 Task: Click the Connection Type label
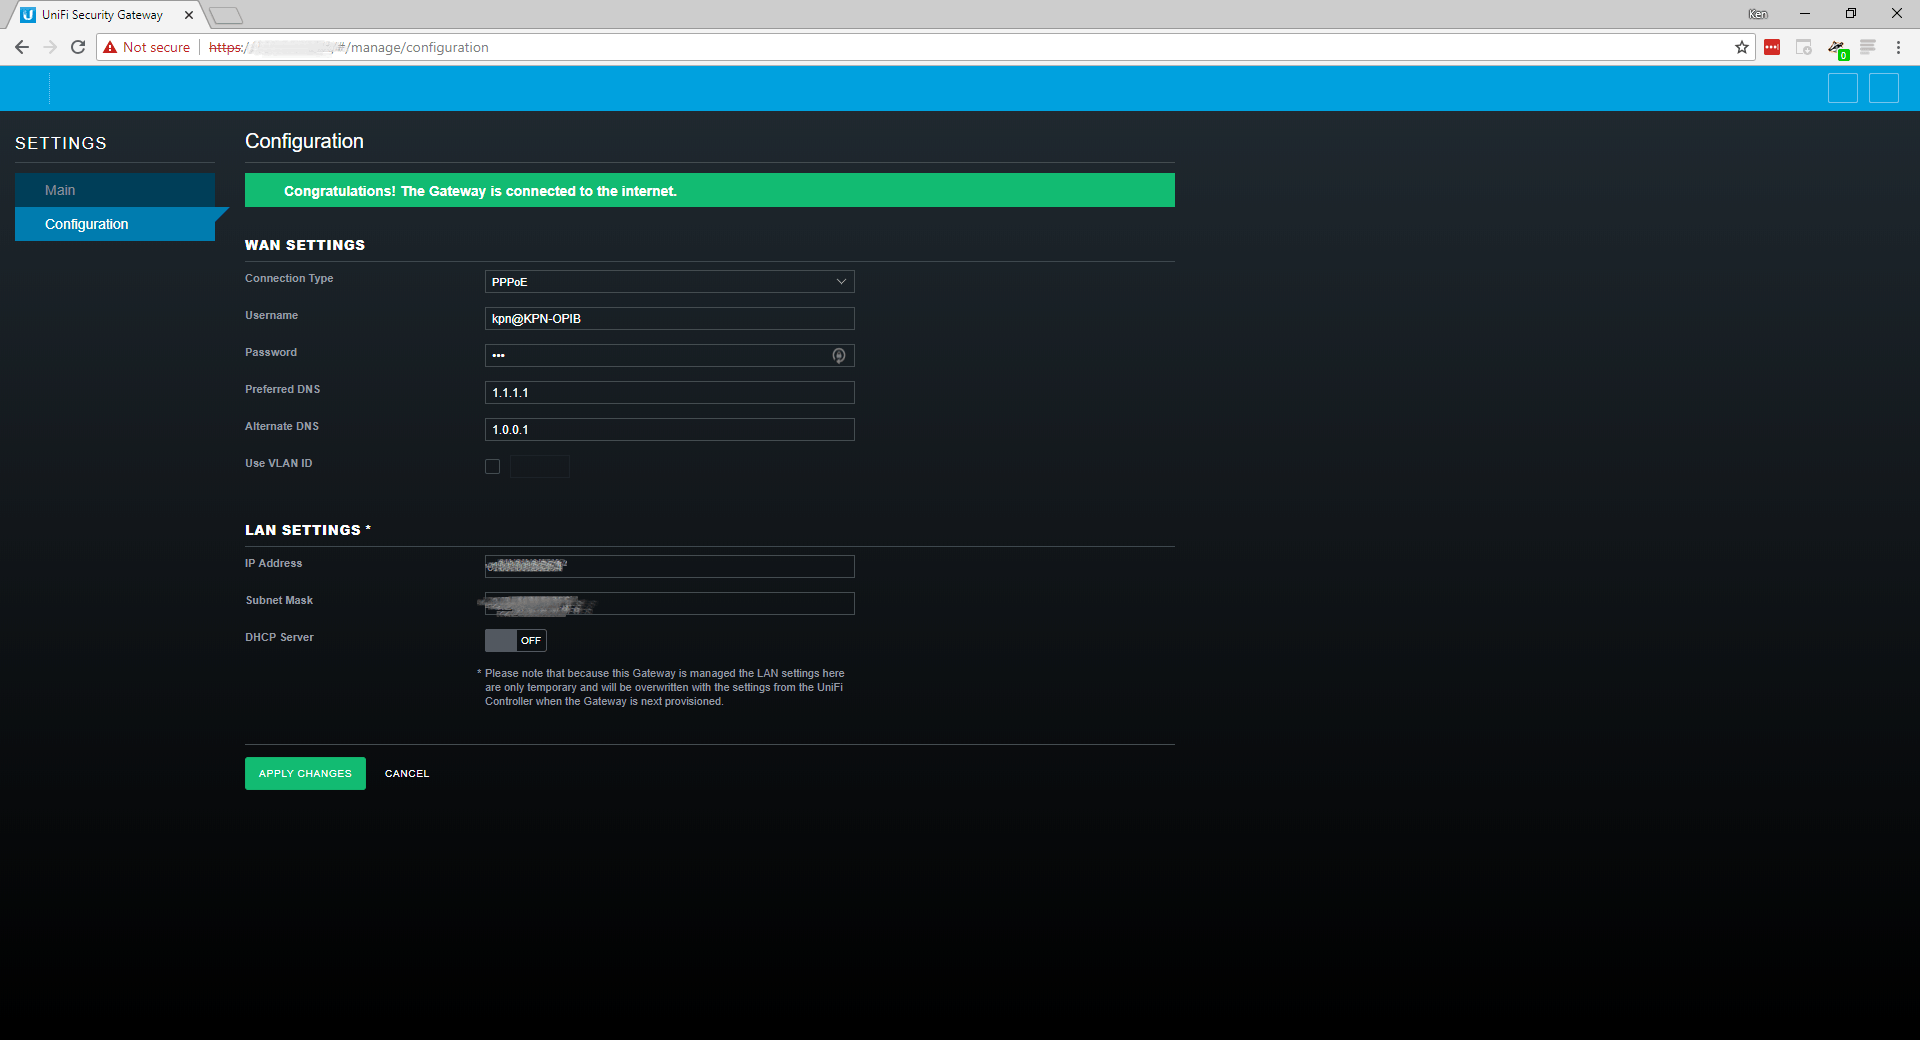pos(289,279)
